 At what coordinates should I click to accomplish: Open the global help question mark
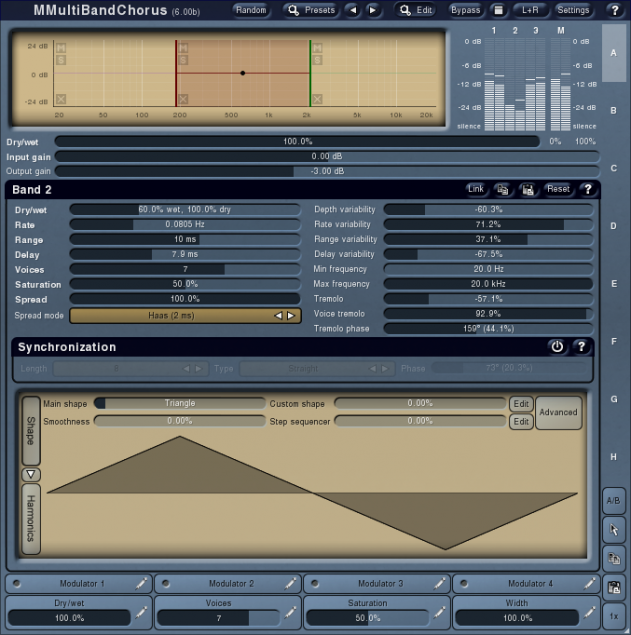click(x=614, y=10)
